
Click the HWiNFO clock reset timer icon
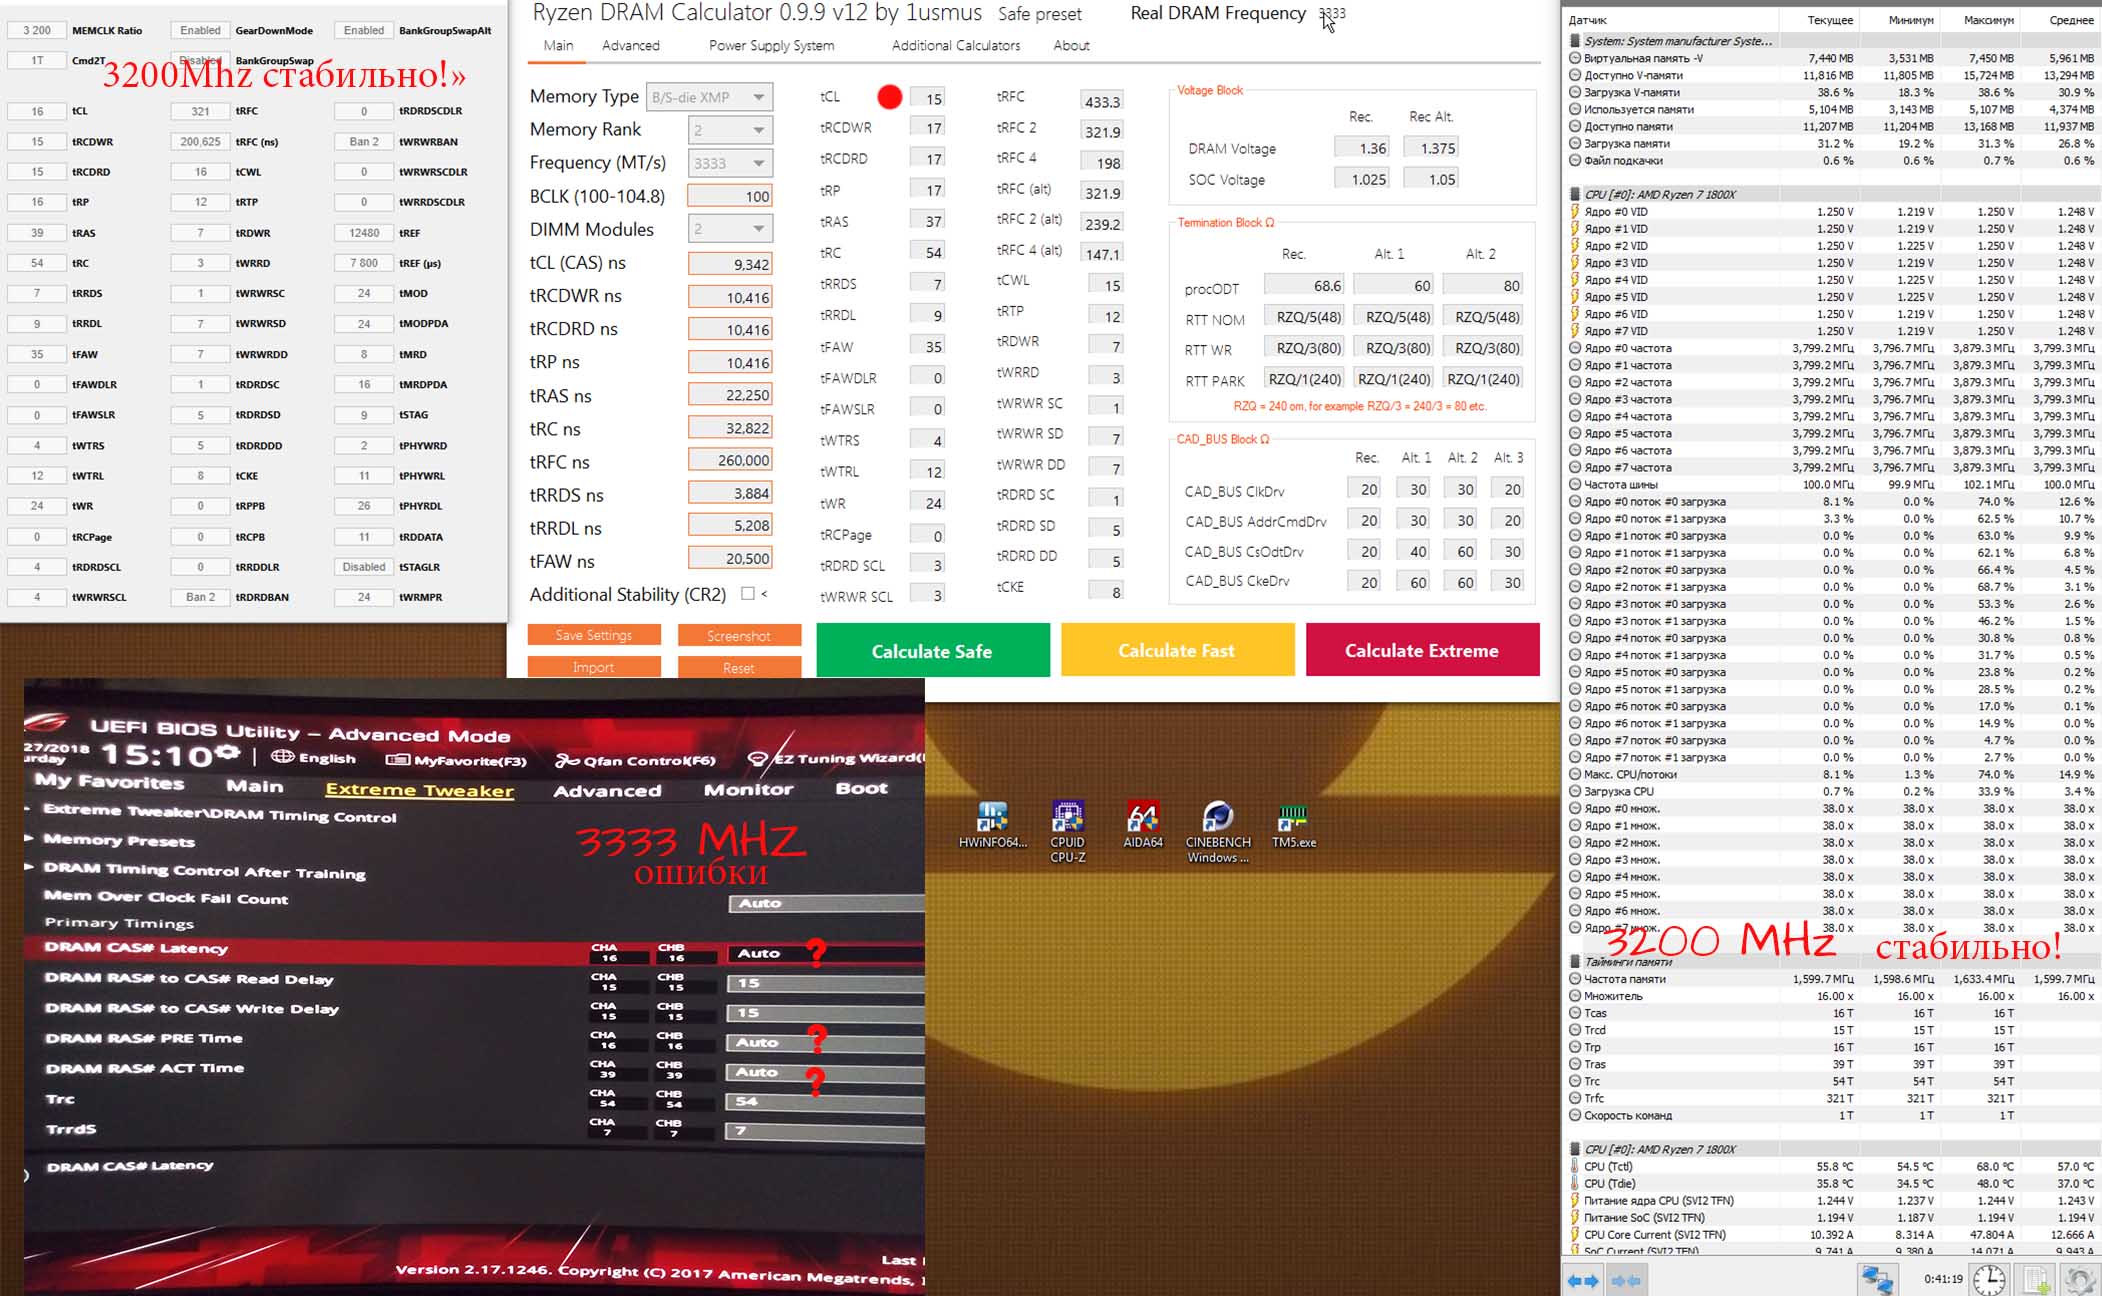point(1989,1280)
